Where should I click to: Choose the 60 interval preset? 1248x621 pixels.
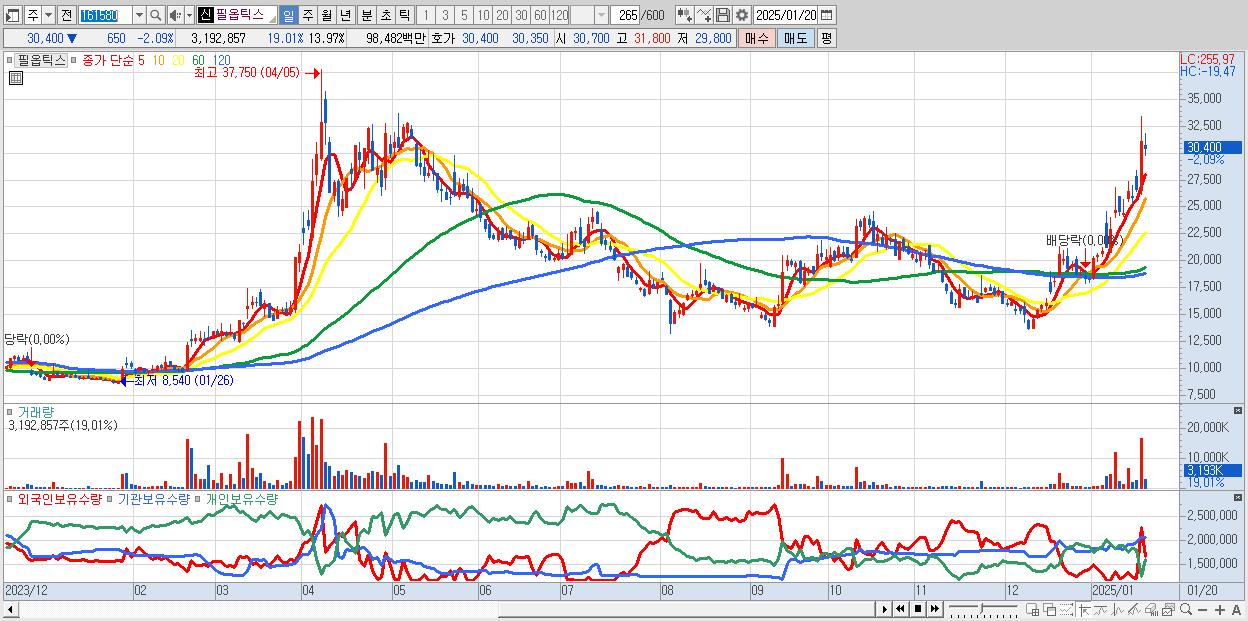point(540,15)
